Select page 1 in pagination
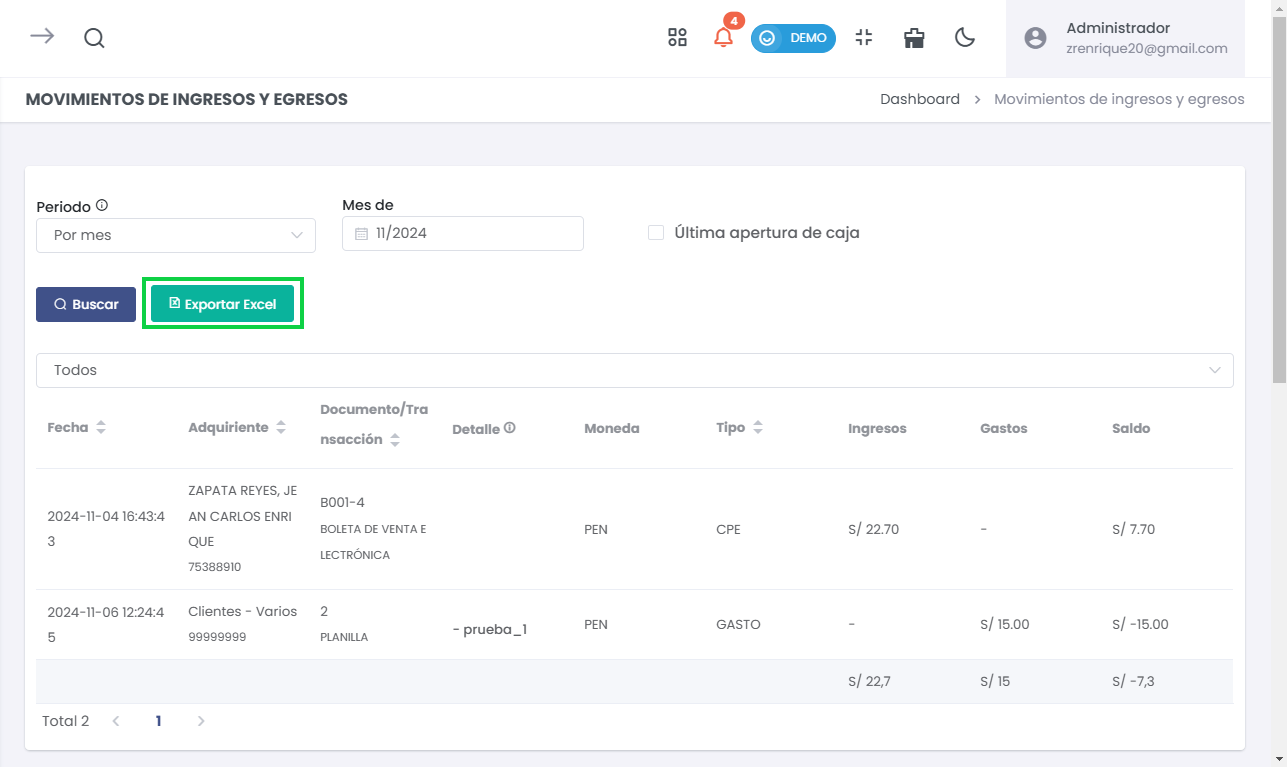Screen dimensions: 1287x767 [x=158, y=721]
